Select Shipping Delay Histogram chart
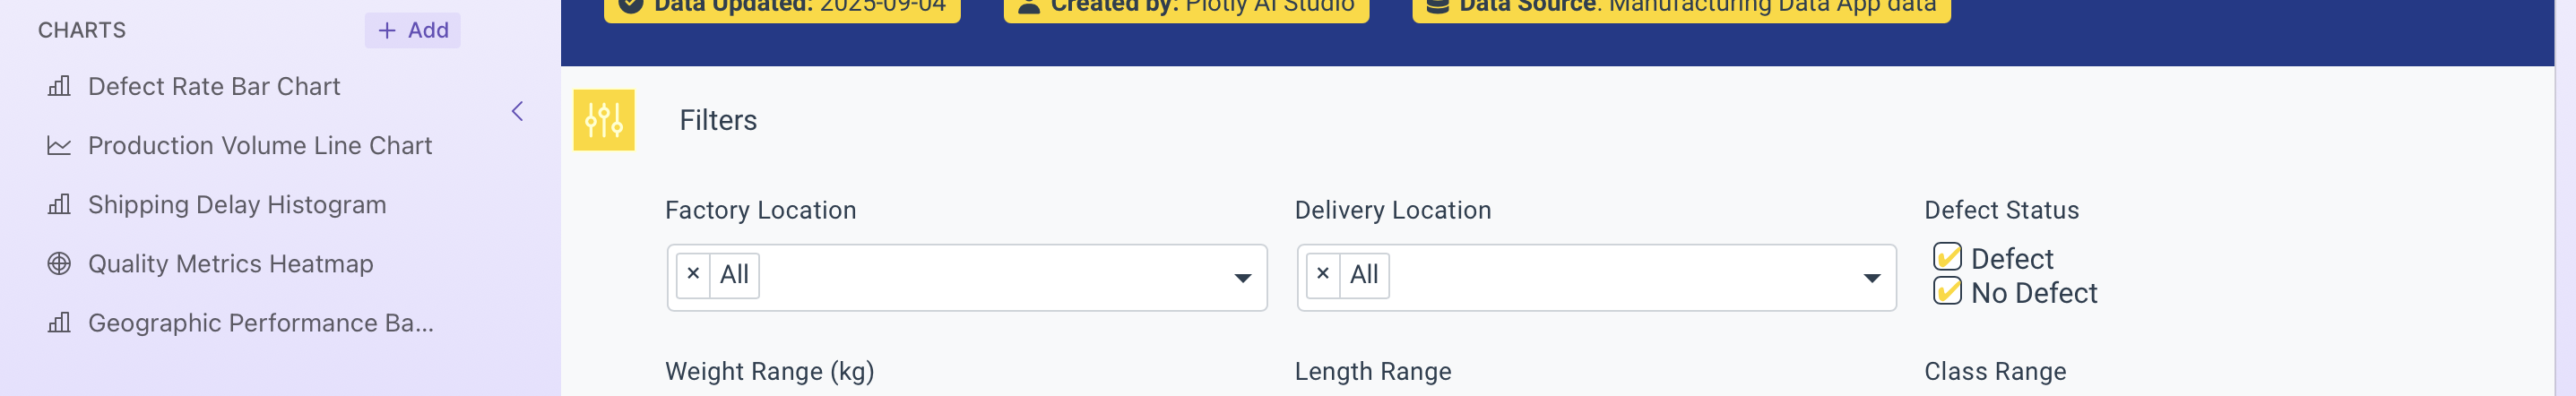Viewport: 2576px width, 396px height. click(x=237, y=205)
